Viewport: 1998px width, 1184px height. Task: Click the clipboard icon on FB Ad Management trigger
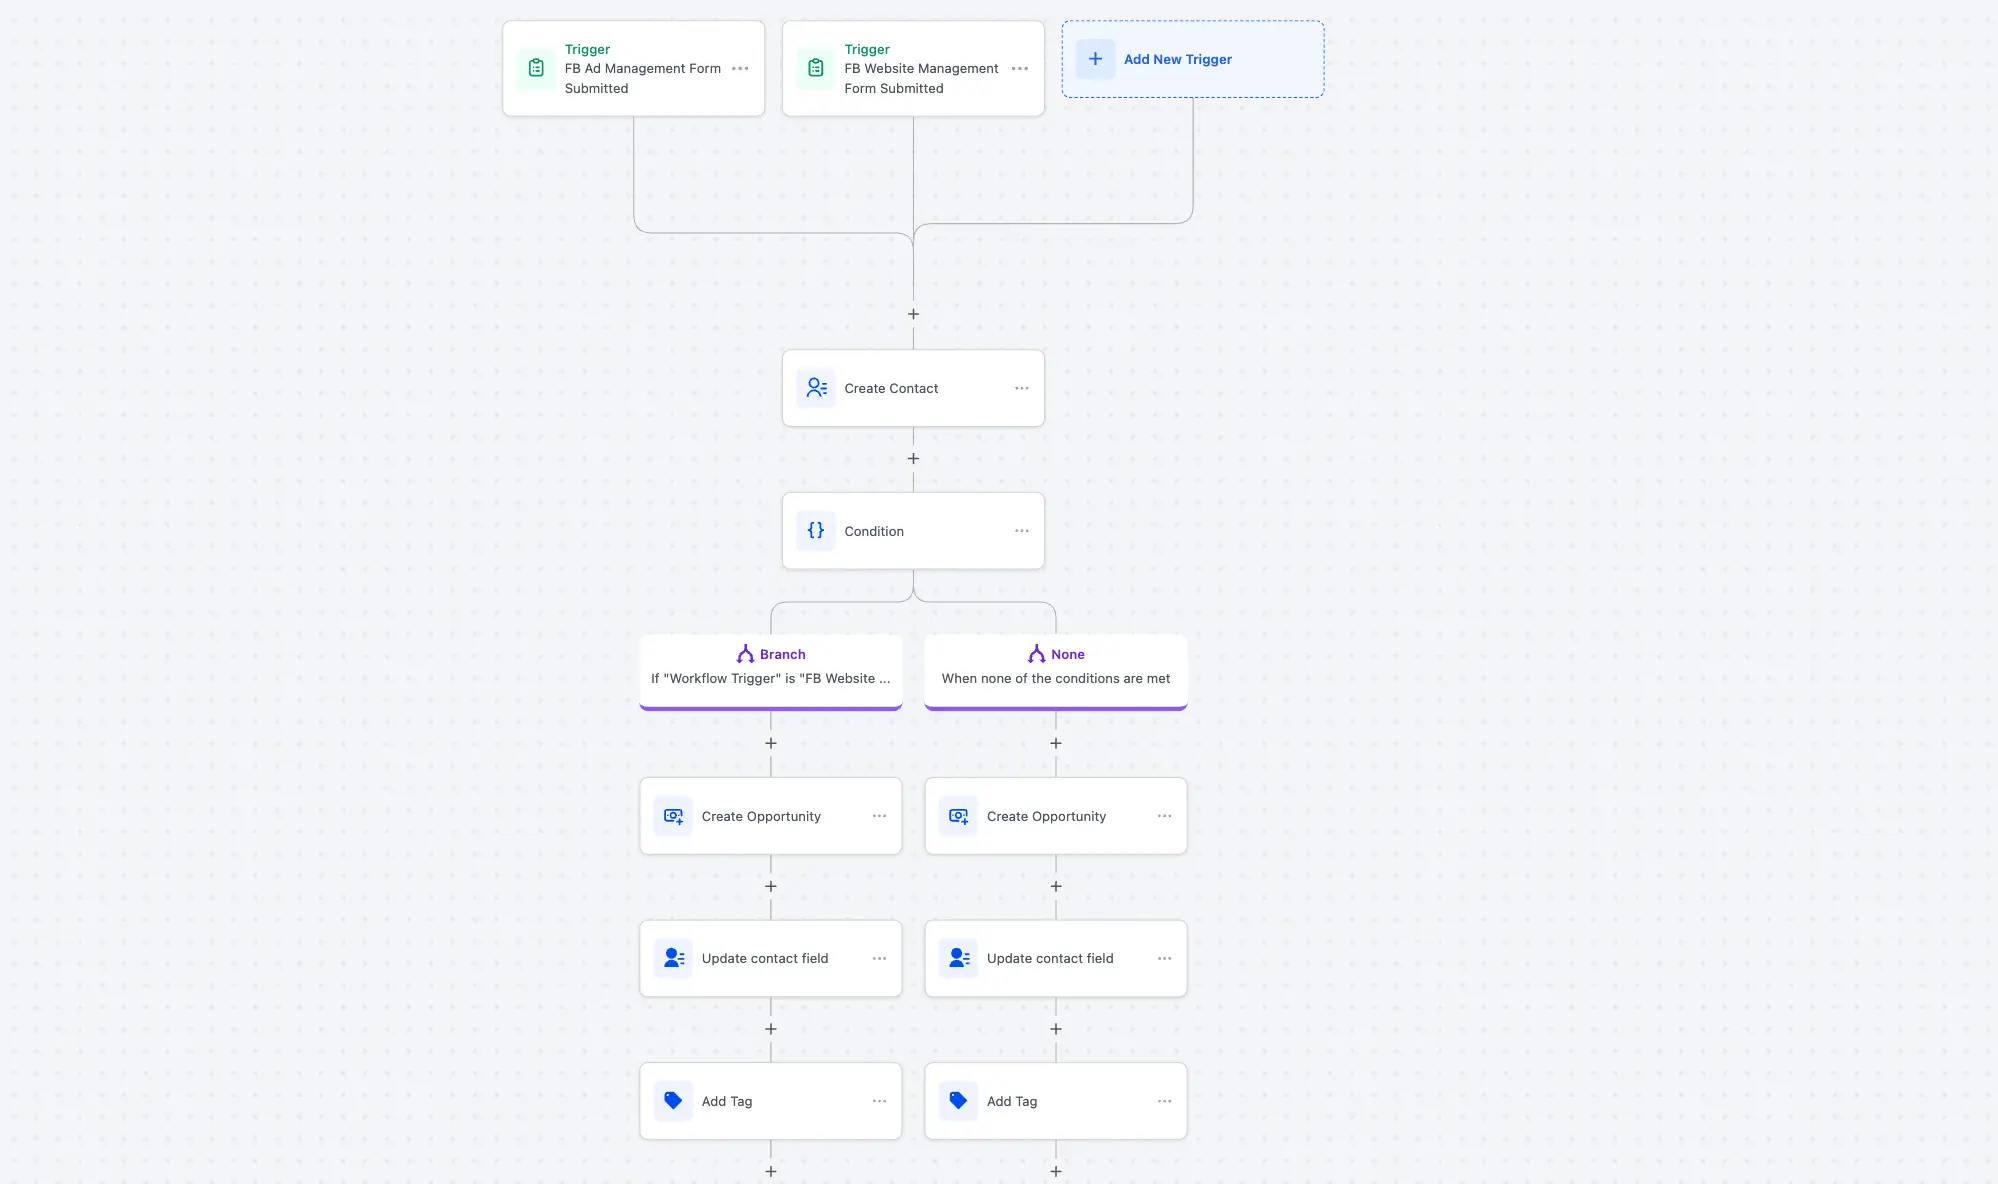coord(536,67)
